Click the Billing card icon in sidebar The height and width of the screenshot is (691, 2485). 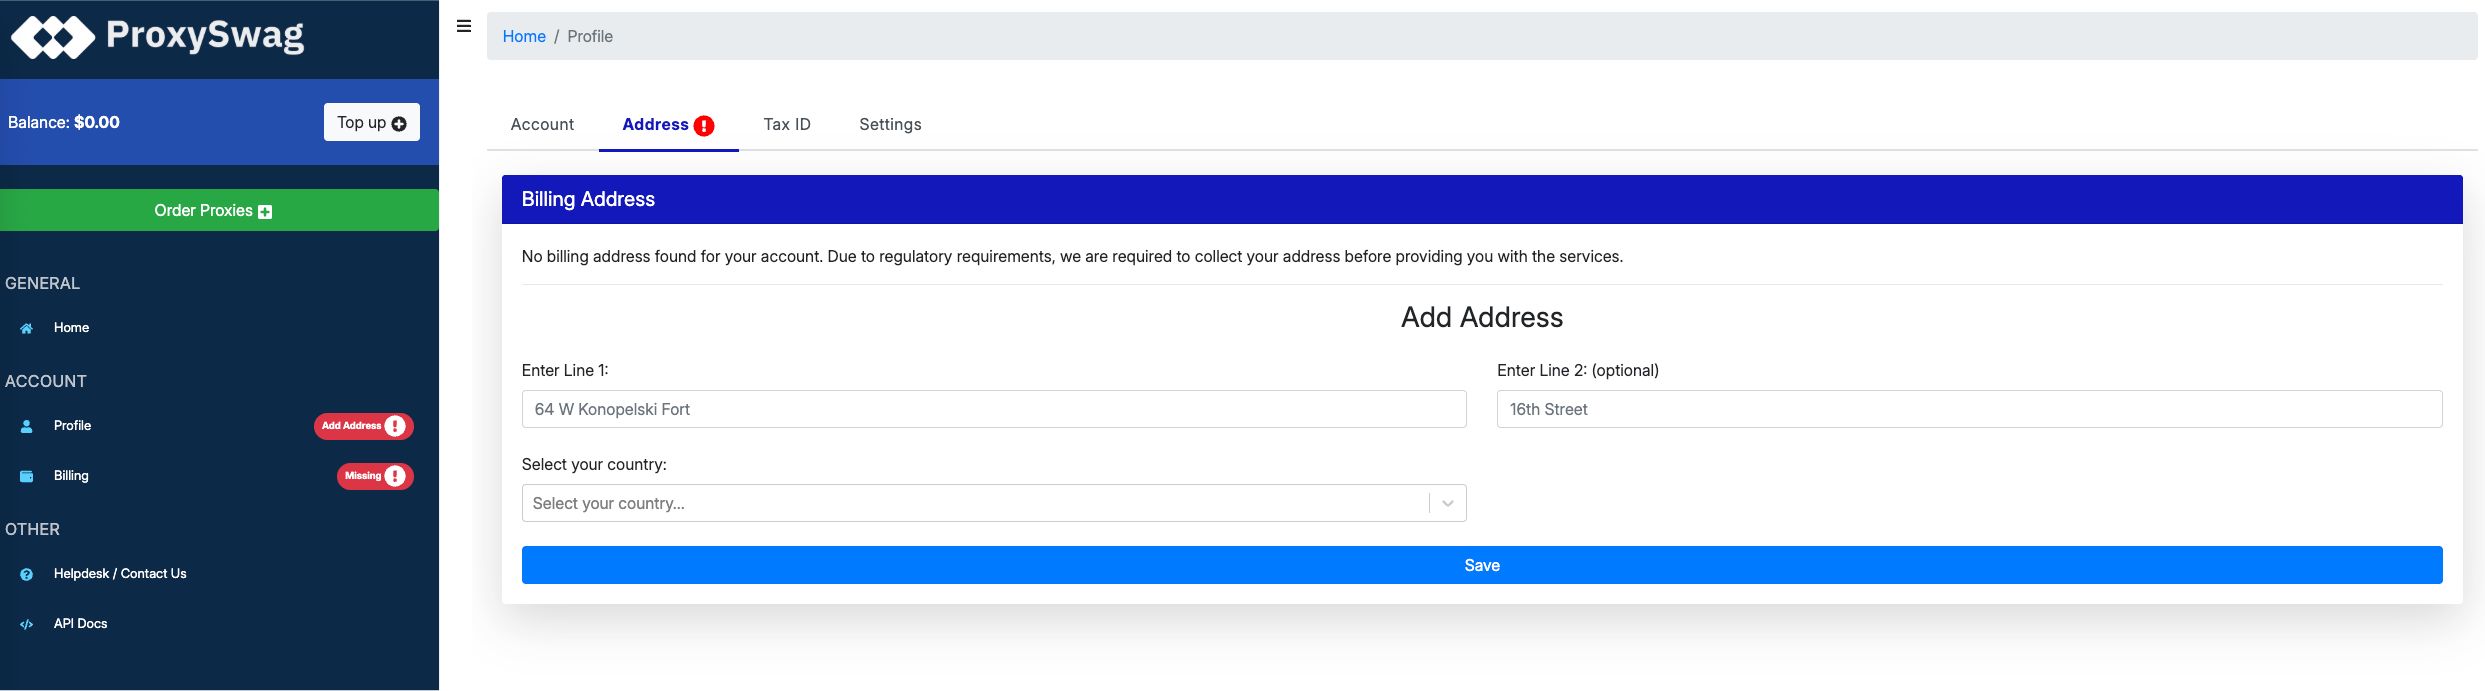pyautogui.click(x=27, y=476)
